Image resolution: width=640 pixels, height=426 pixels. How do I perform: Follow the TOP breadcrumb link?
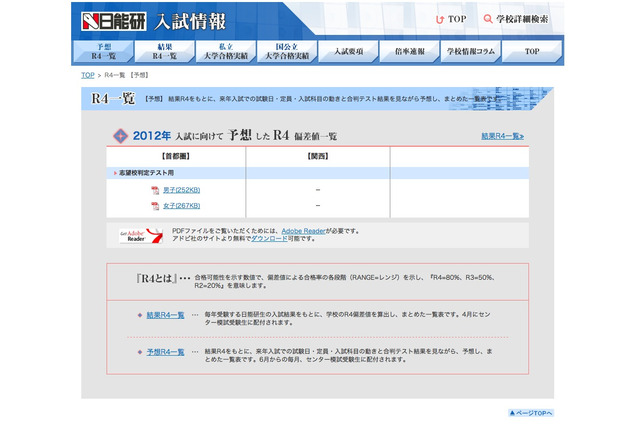[x=88, y=75]
